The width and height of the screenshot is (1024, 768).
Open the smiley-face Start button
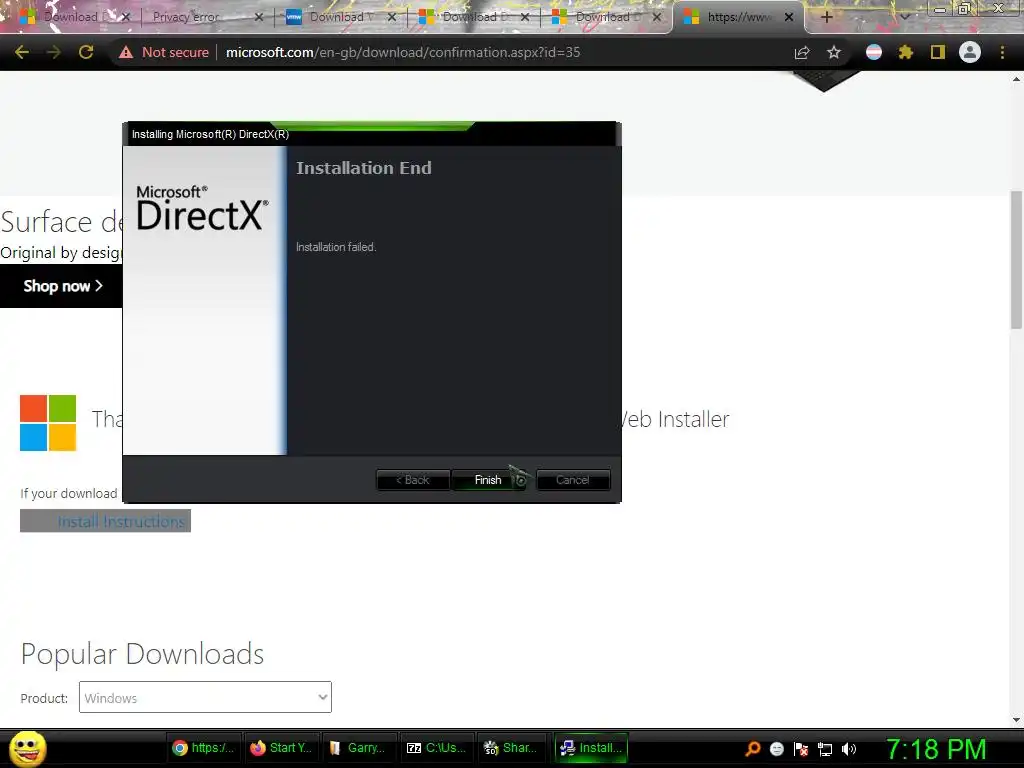(27, 748)
